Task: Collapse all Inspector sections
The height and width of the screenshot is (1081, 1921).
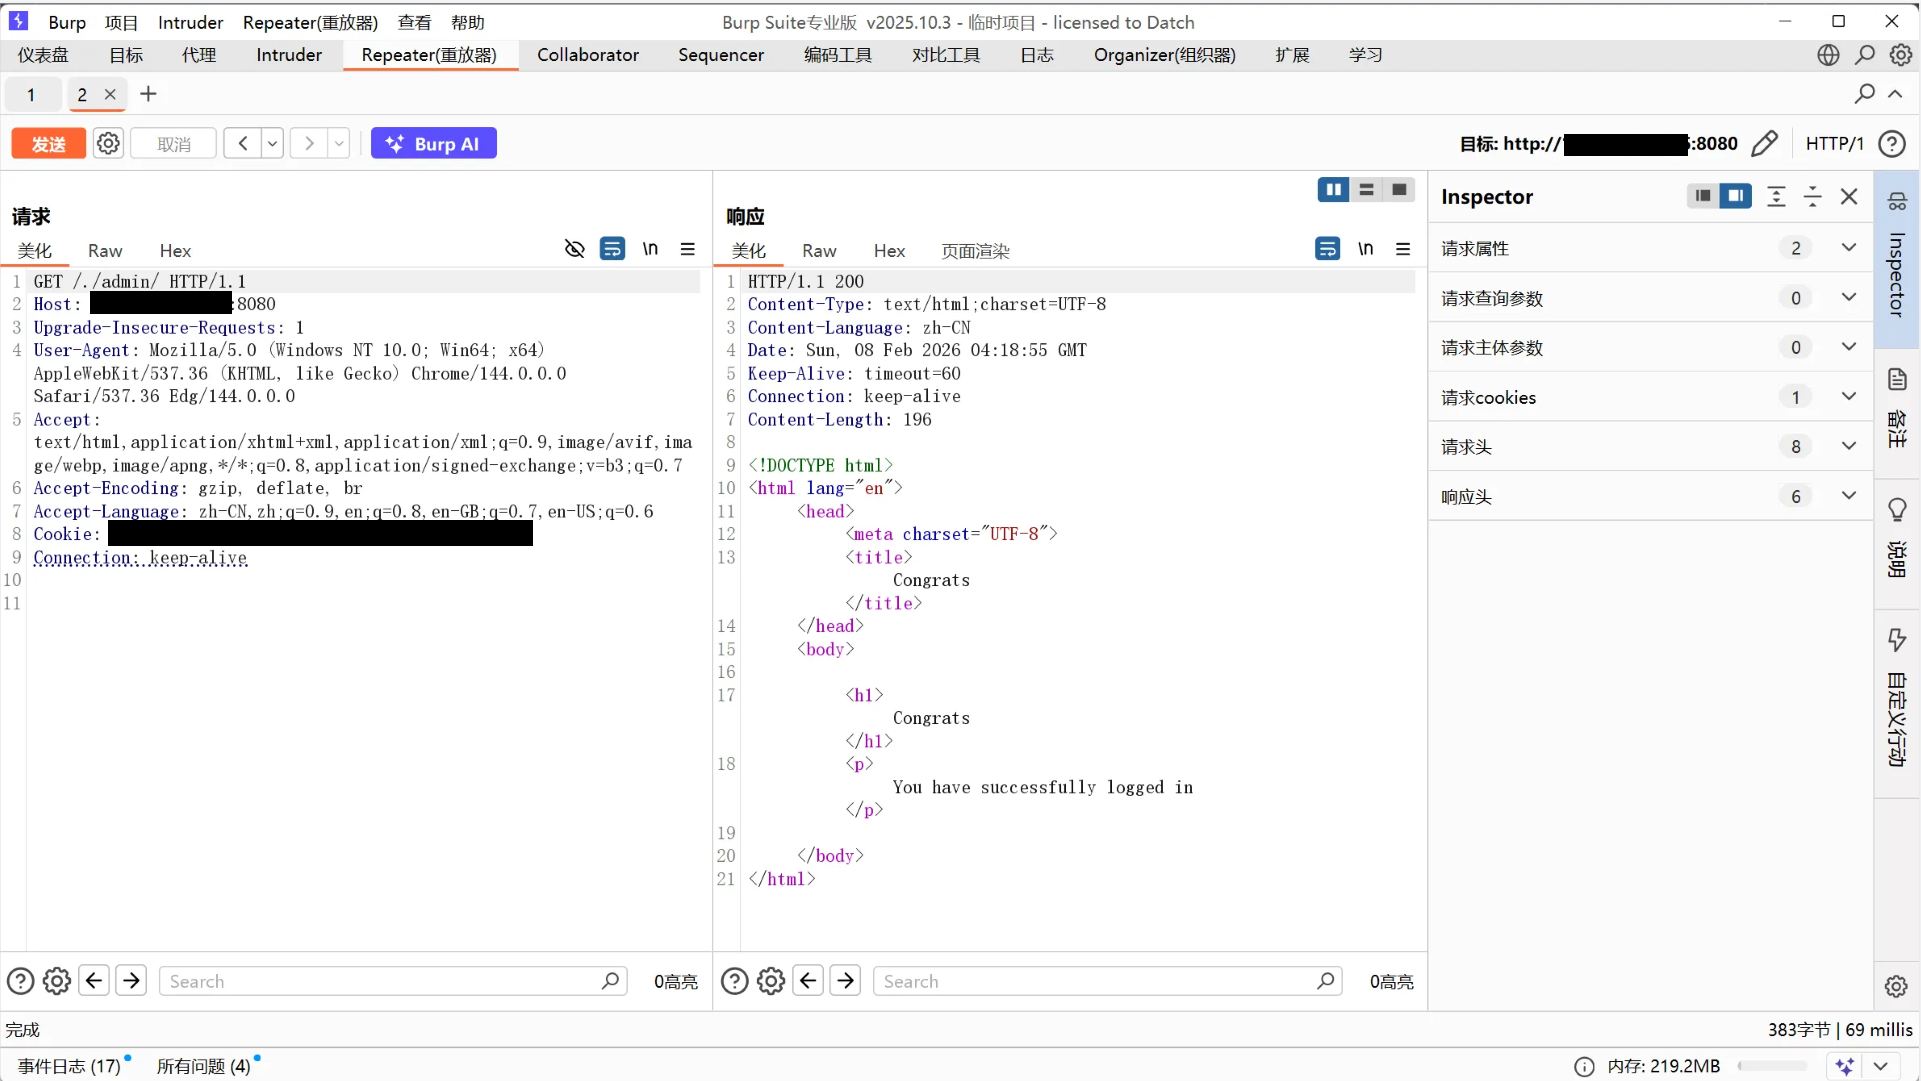Action: coord(1812,197)
